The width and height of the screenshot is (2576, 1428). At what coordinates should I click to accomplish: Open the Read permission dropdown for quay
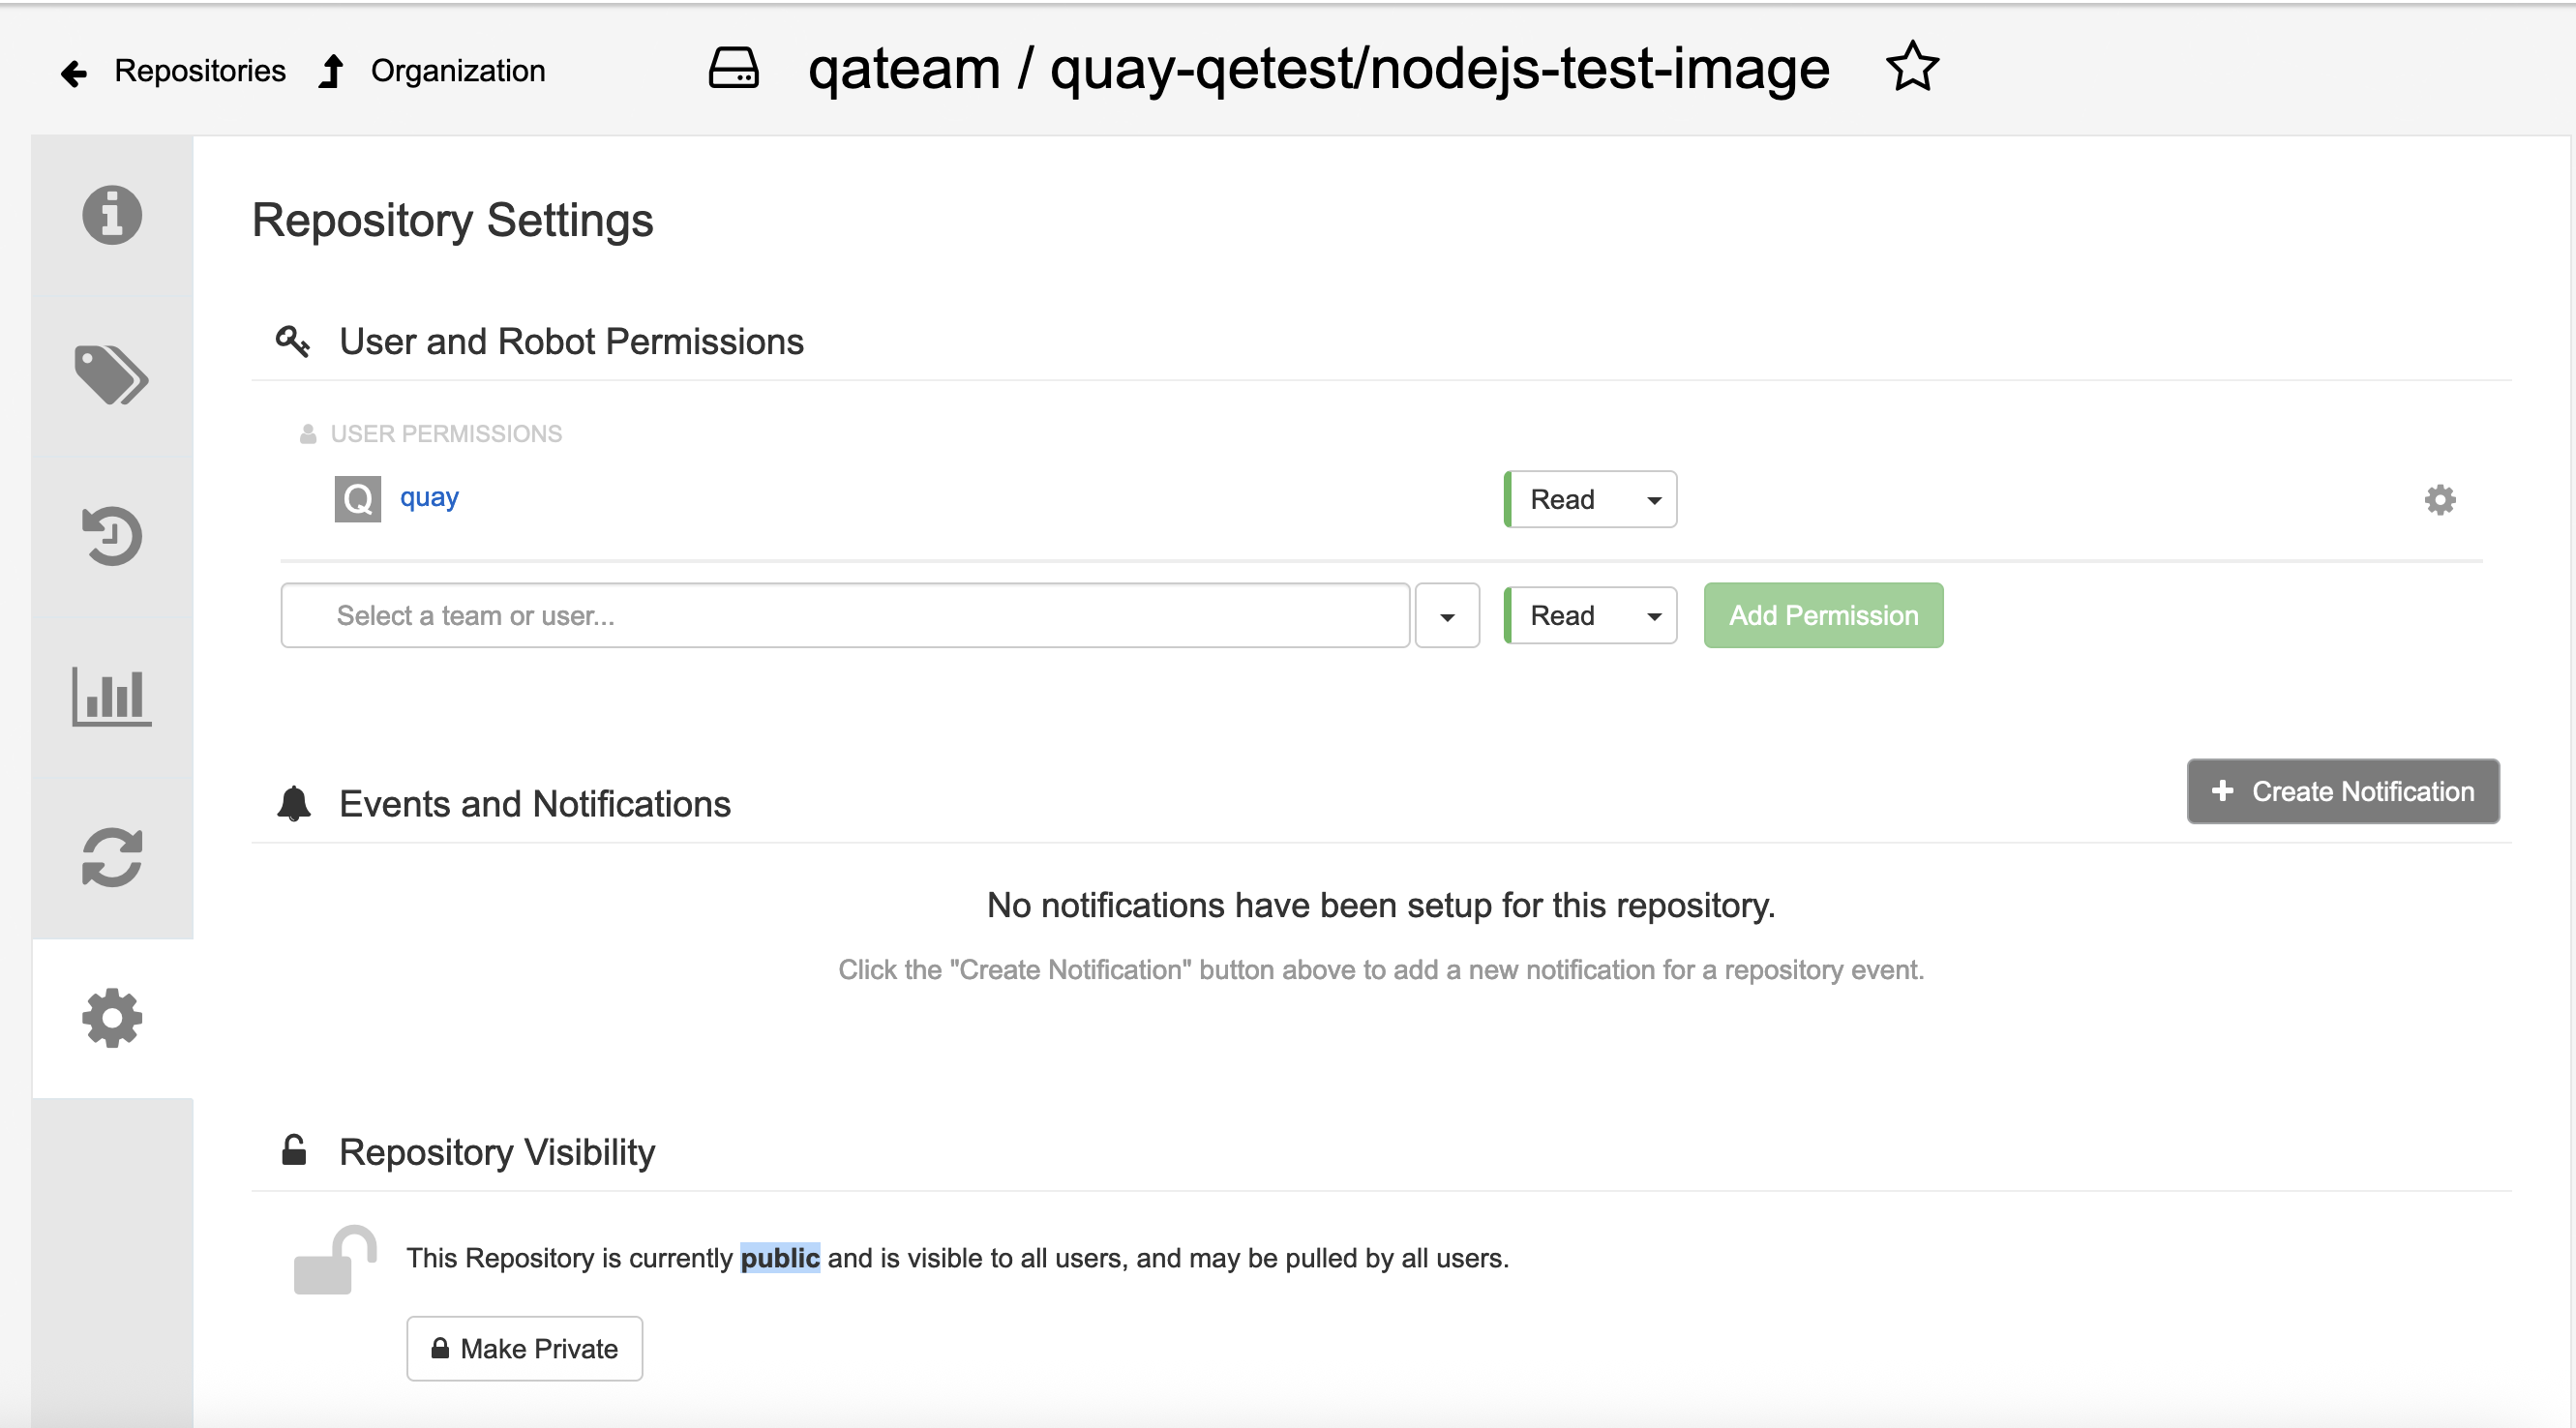click(1590, 500)
